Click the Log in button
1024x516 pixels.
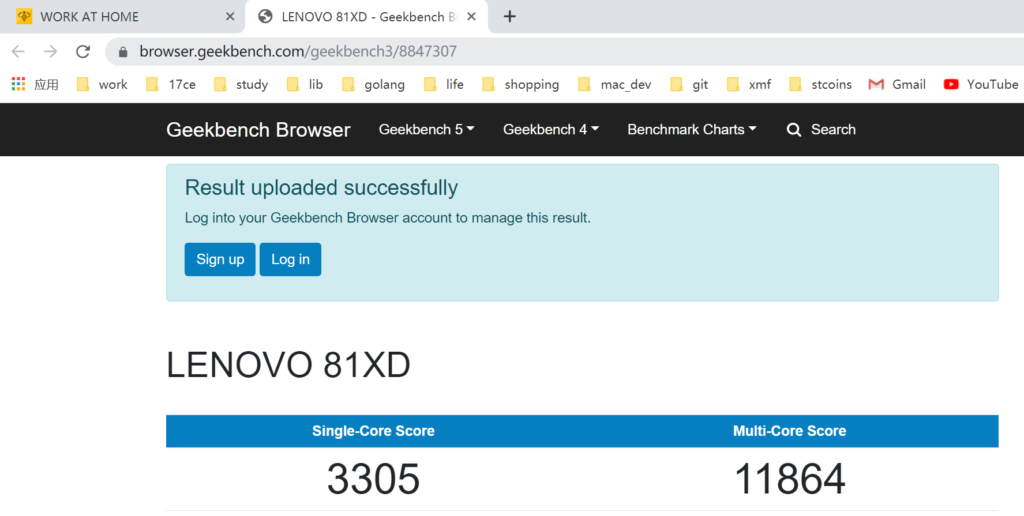click(x=290, y=259)
